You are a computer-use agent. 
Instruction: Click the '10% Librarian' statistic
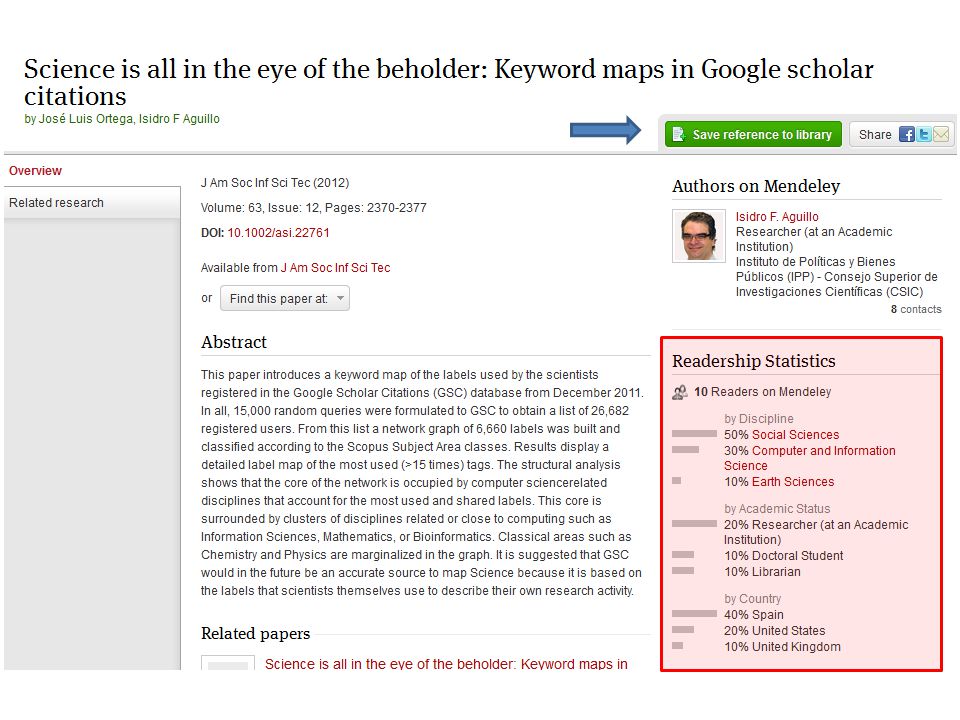(762, 572)
